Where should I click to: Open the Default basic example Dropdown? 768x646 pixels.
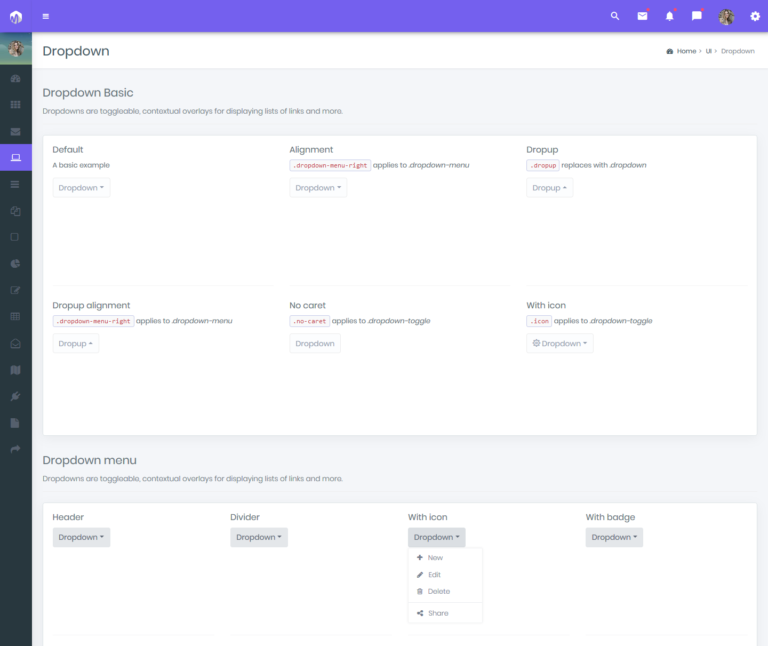81,188
